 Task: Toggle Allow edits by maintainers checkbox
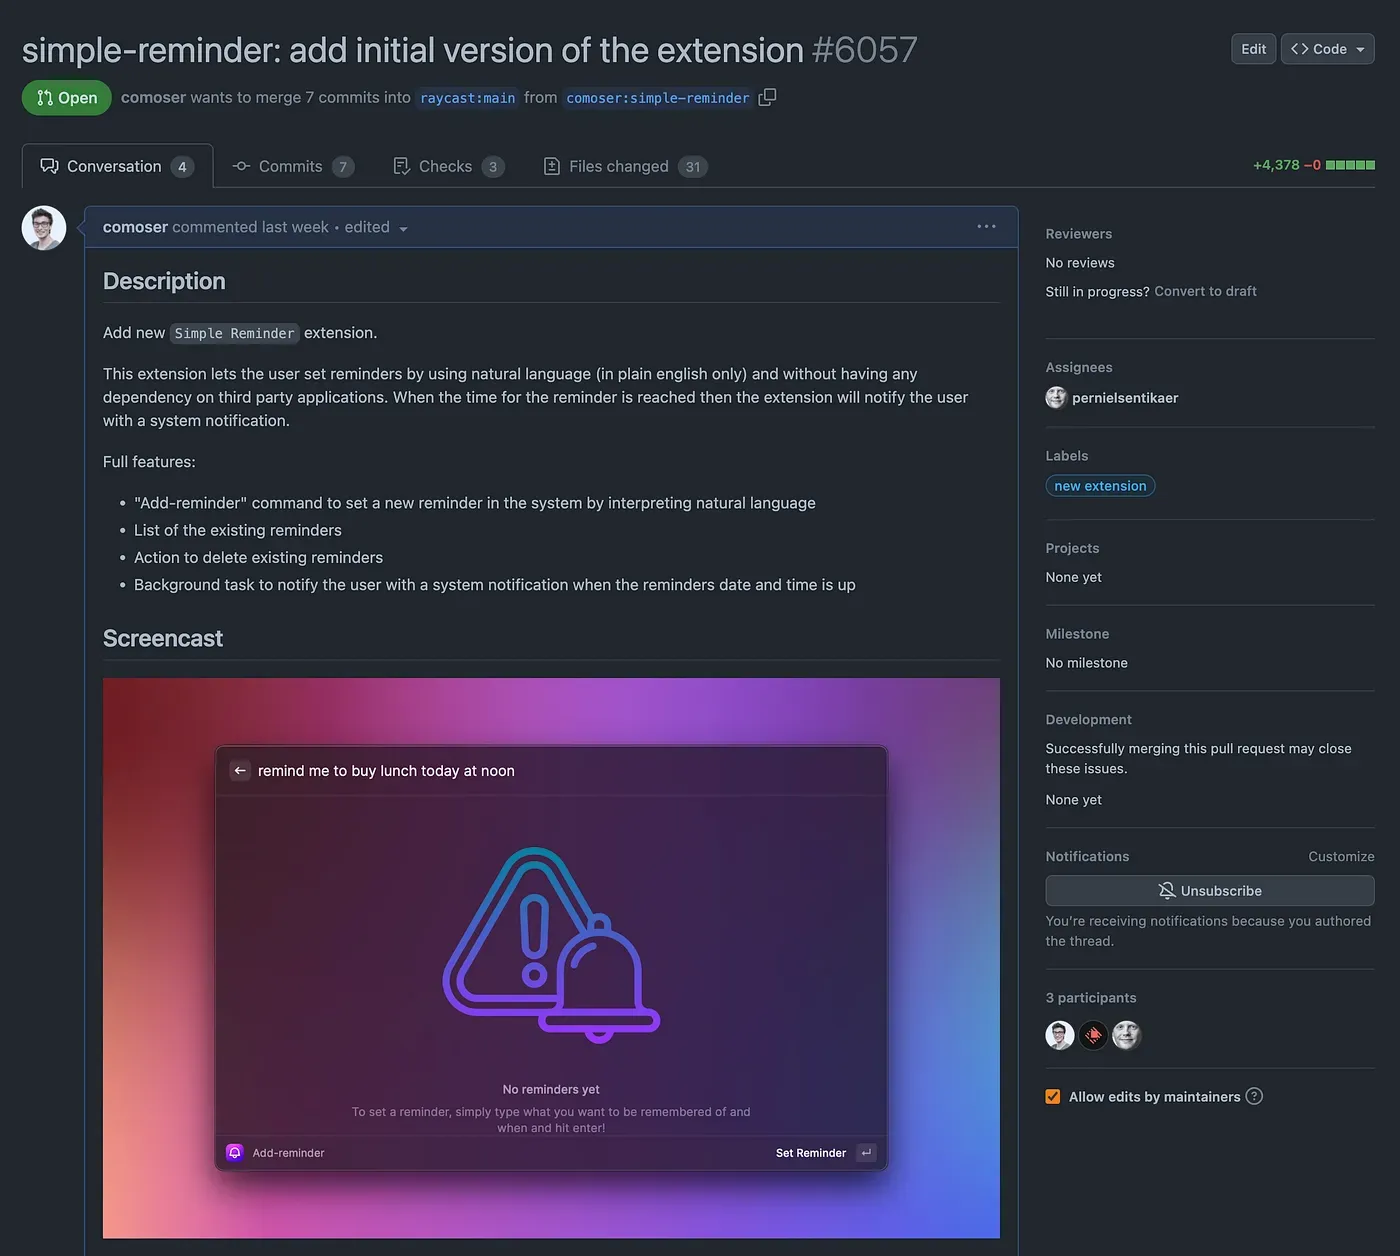pos(1053,1097)
